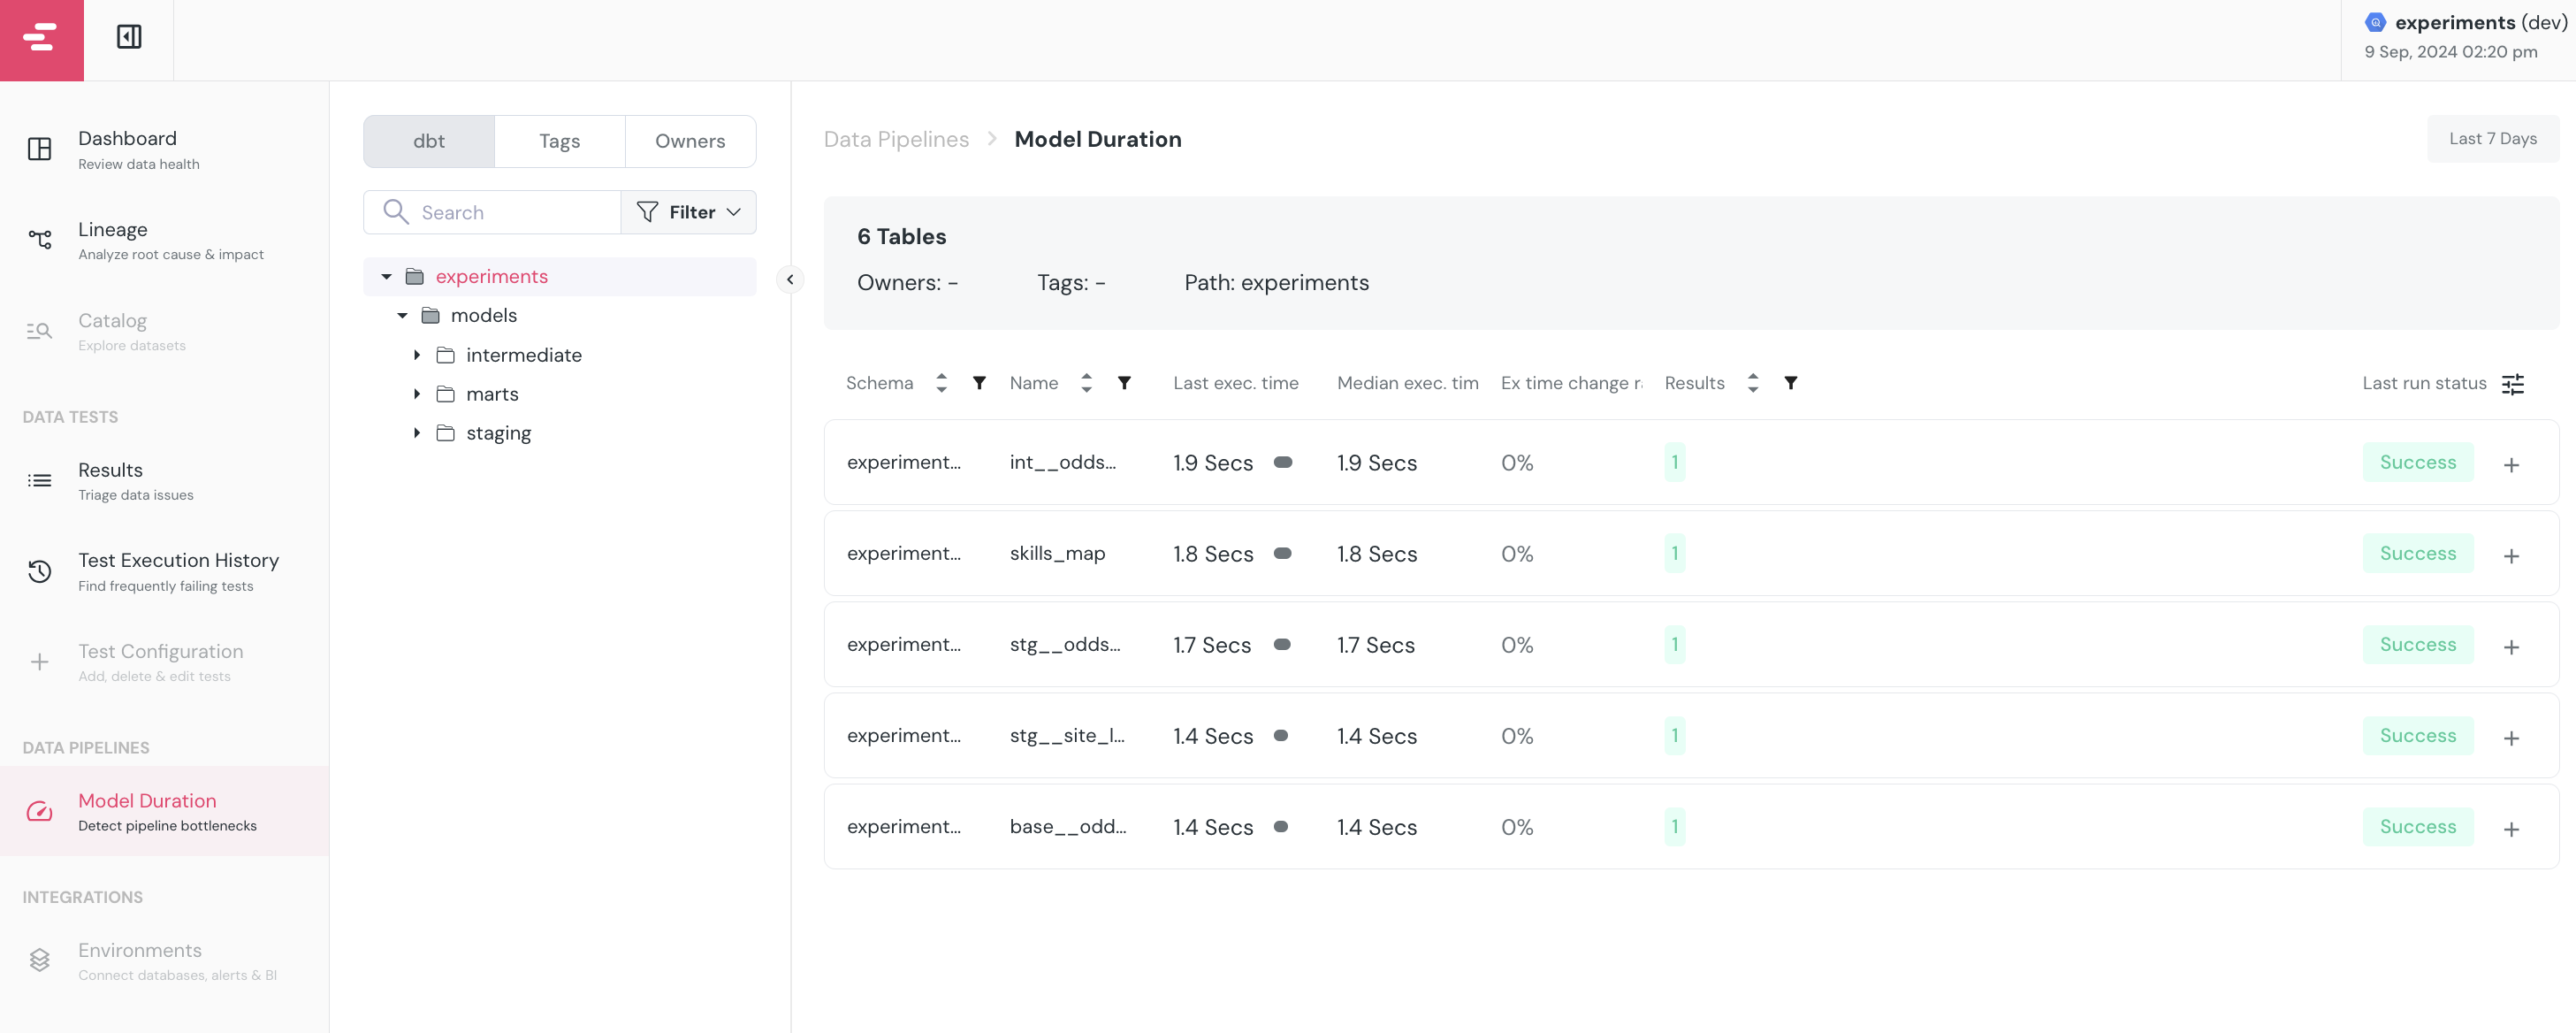The width and height of the screenshot is (2576, 1033).
Task: Filter the Results column
Action: click(1790, 383)
